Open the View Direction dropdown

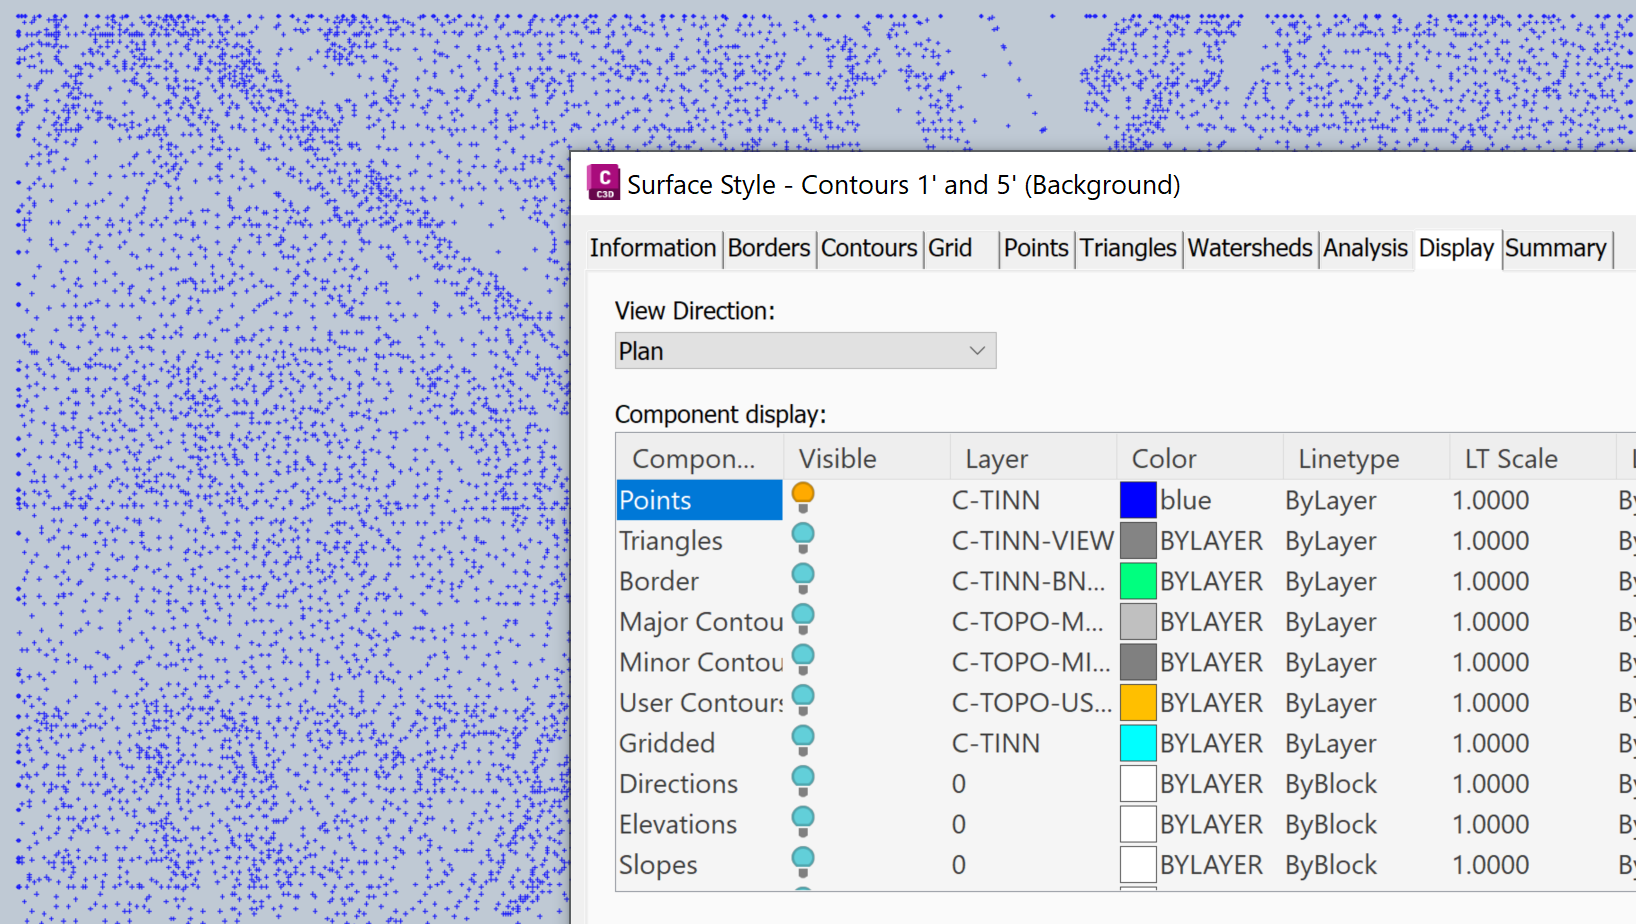tap(976, 351)
